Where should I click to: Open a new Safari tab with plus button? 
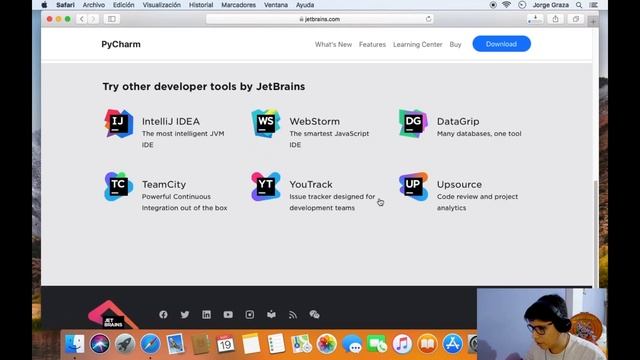(x=593, y=21)
